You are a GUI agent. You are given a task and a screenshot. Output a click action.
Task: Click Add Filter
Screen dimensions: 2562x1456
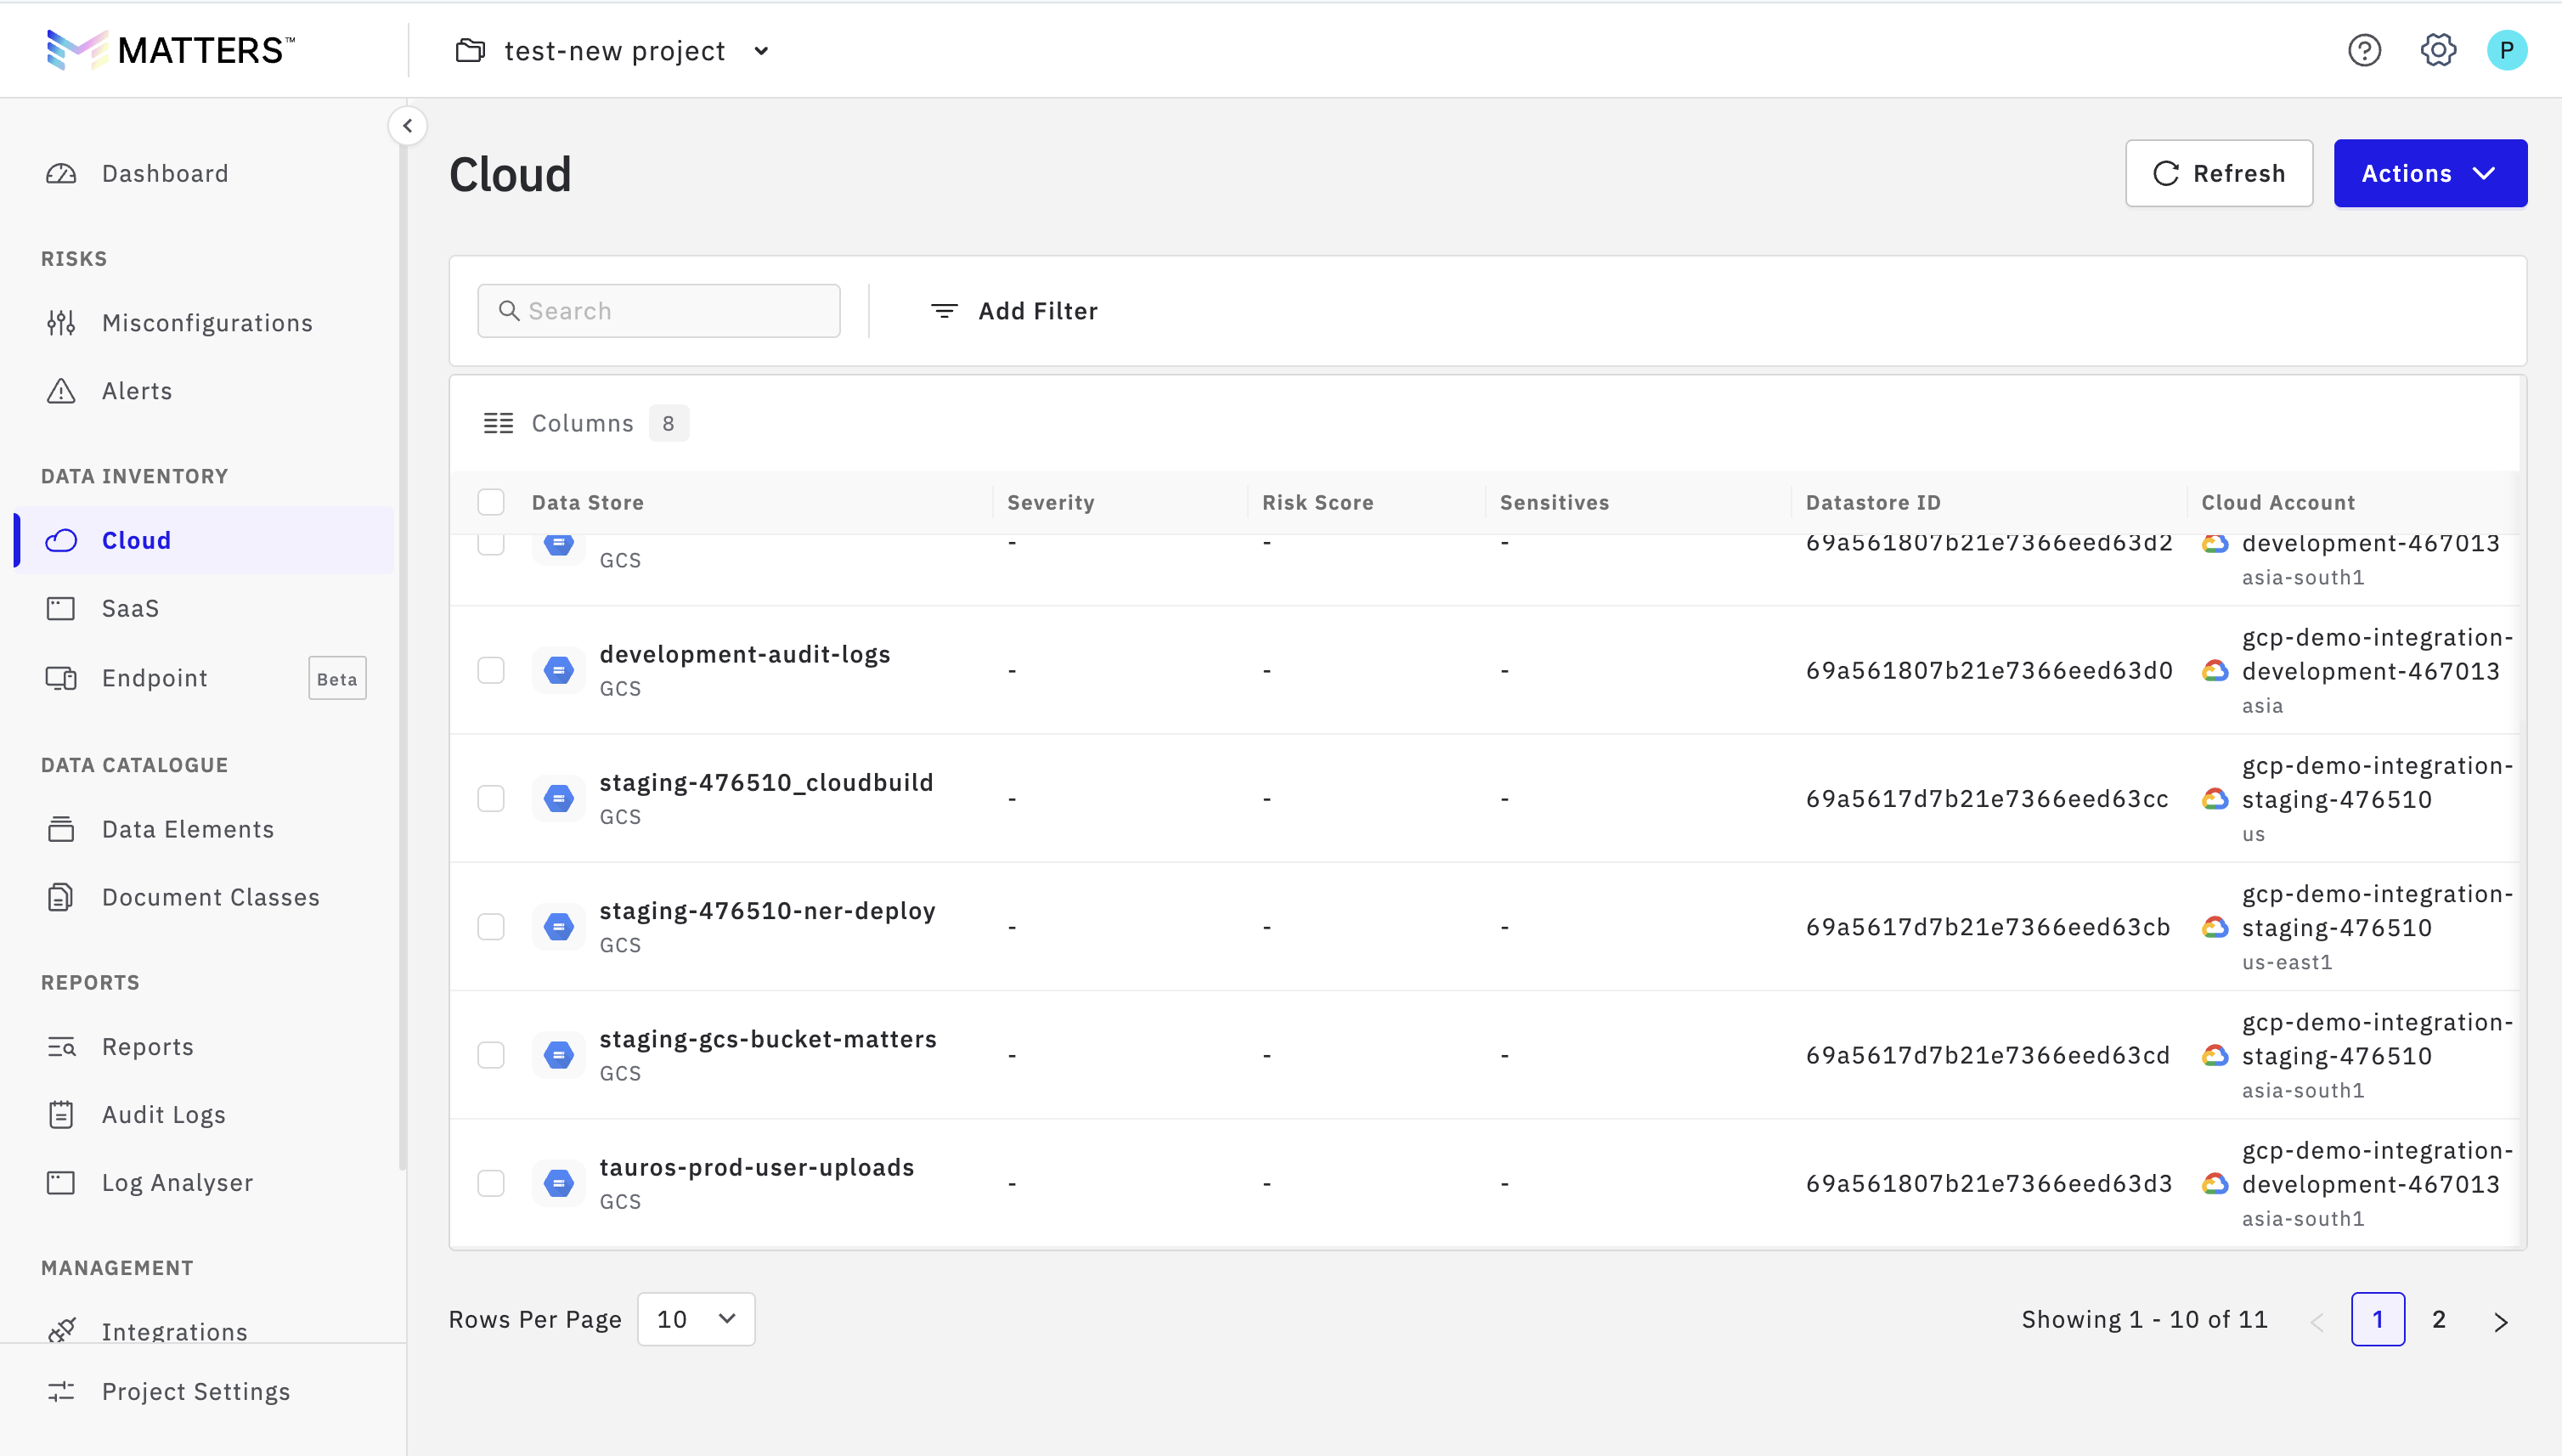pos(1014,311)
